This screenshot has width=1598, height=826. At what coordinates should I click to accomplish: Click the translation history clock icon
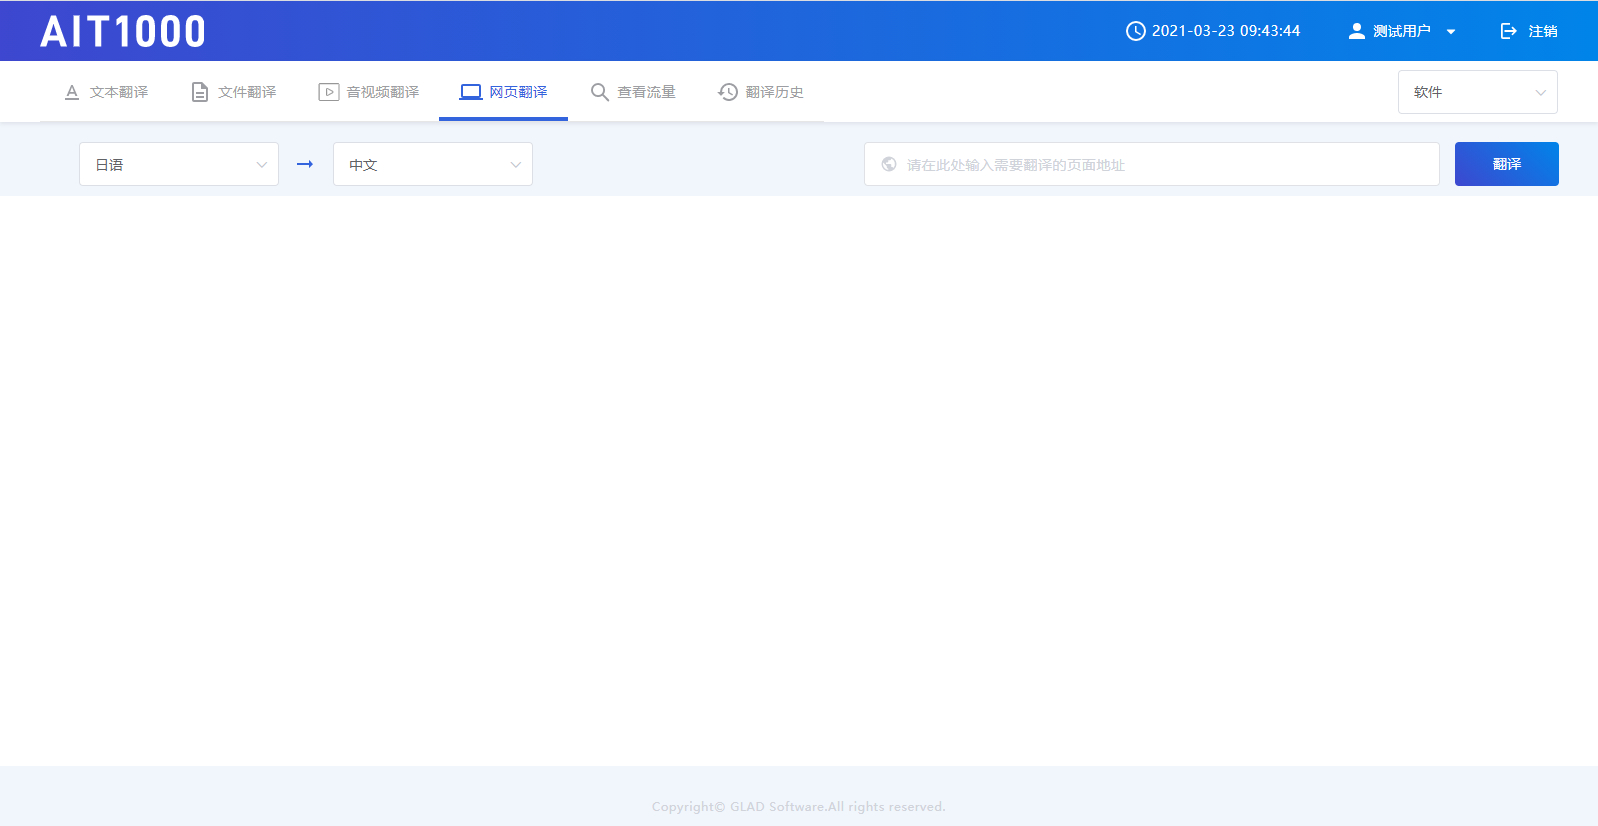tap(728, 92)
